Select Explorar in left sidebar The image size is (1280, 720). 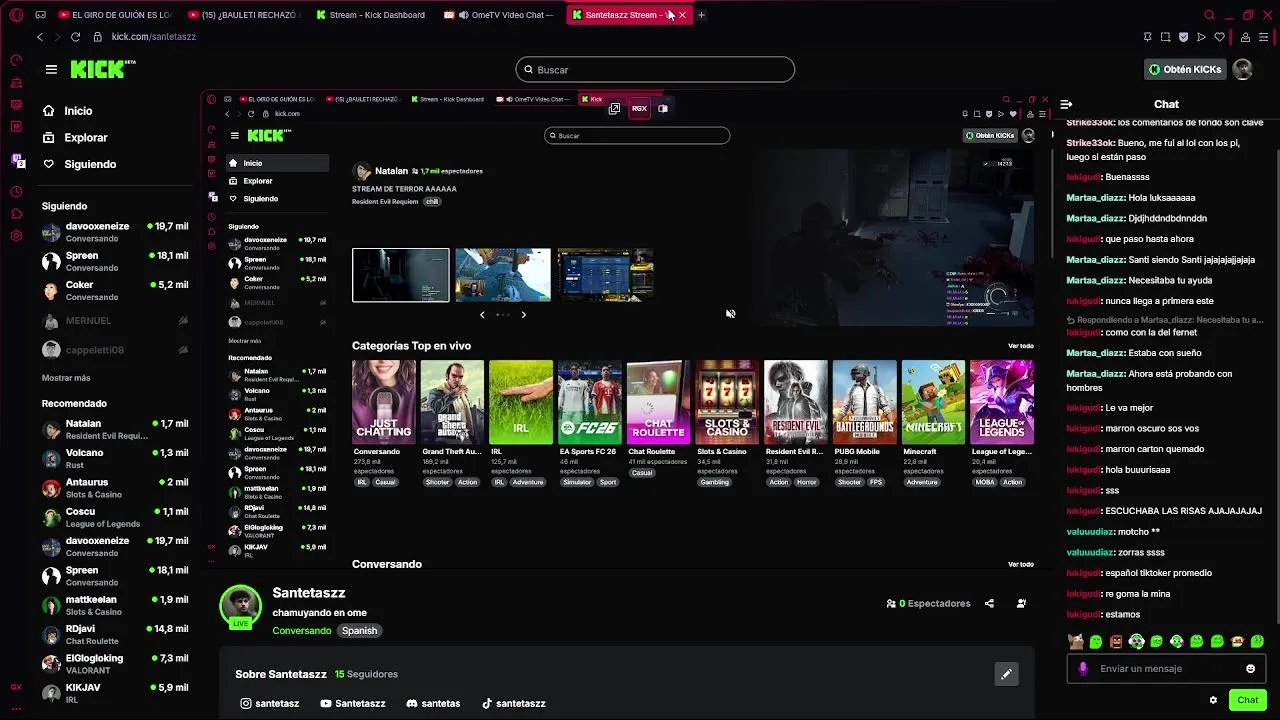[85, 138]
